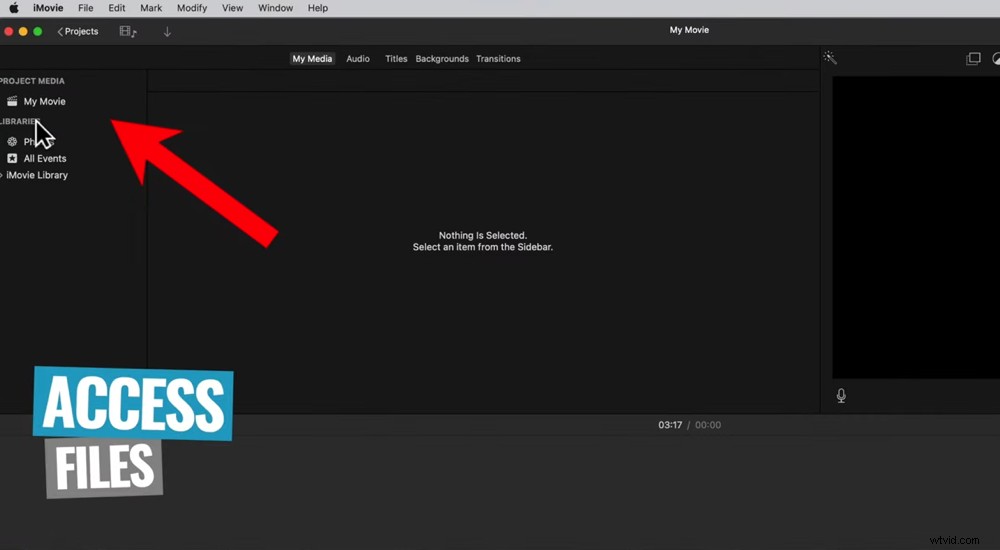Switch to the My Media tab

[x=312, y=59]
